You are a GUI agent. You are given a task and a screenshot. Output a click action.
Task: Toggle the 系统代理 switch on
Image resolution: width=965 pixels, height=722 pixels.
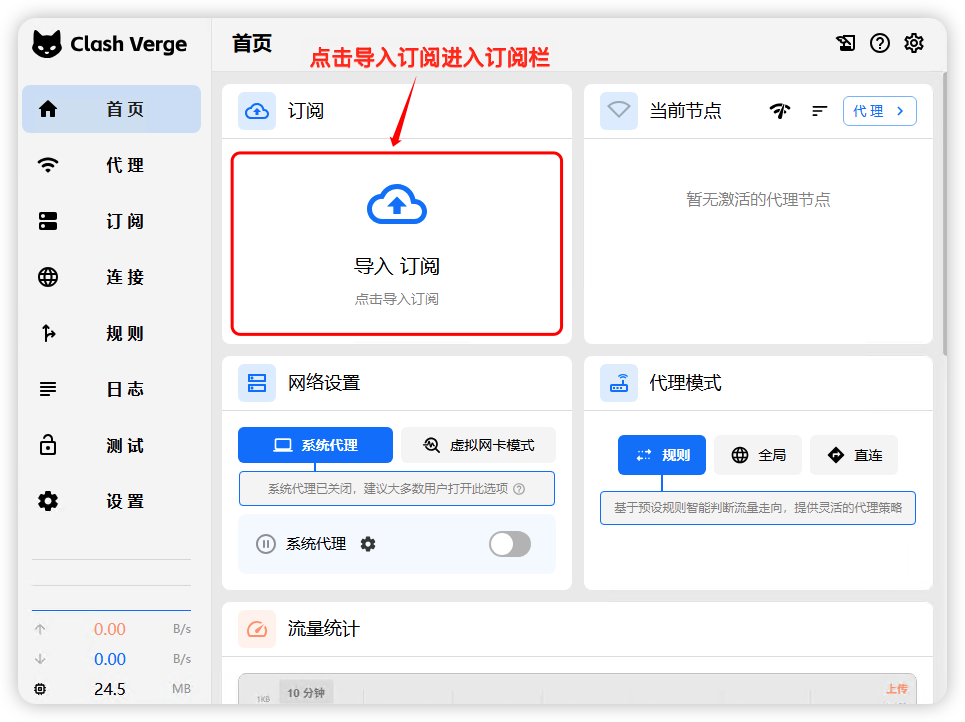tap(509, 544)
